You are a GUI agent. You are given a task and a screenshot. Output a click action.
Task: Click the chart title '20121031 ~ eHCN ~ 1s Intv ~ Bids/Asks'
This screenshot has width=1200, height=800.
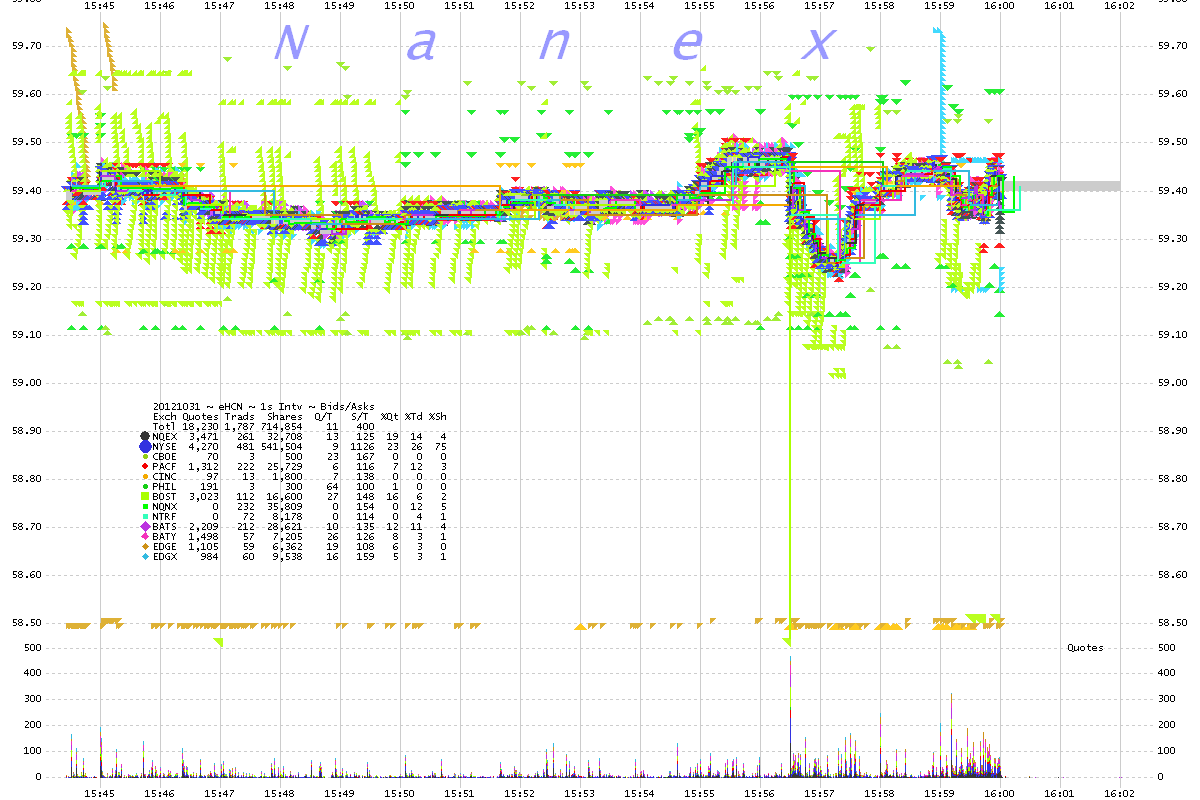[x=264, y=406]
